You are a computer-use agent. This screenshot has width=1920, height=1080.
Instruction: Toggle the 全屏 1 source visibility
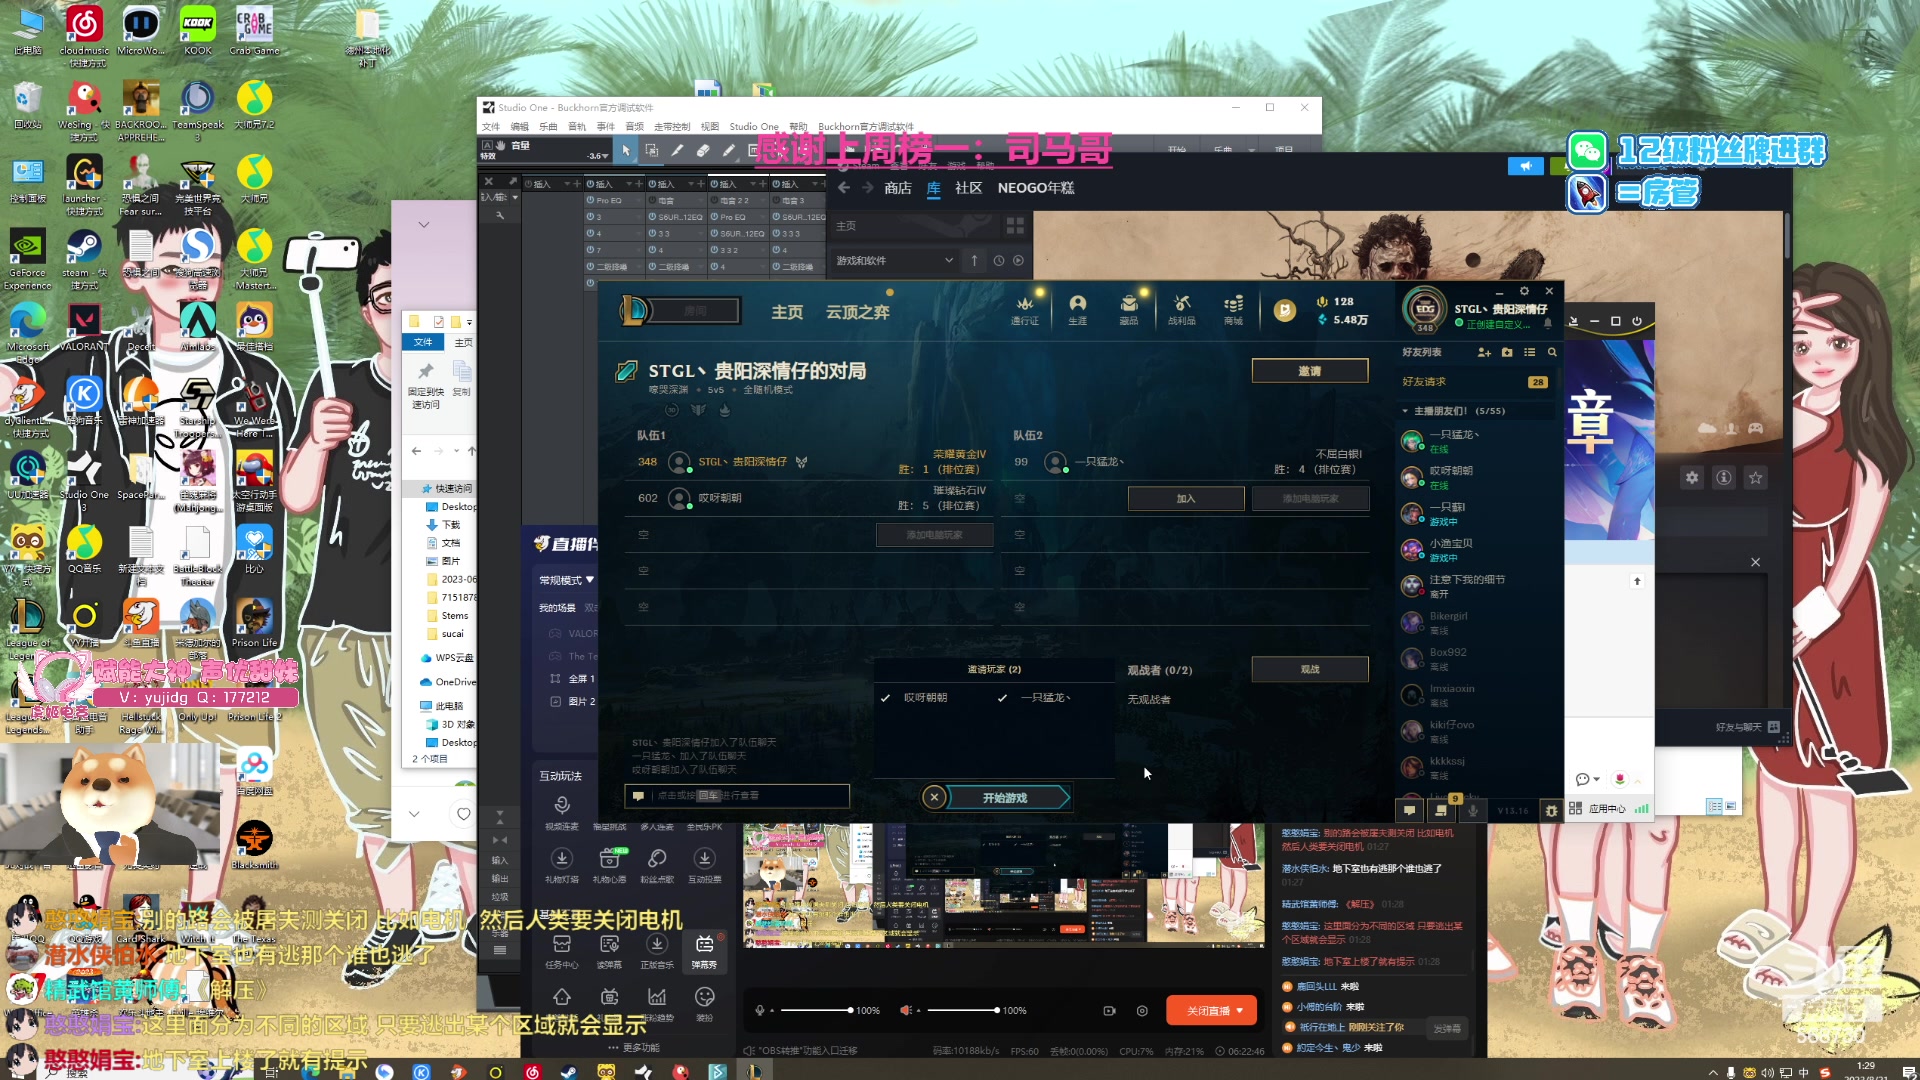(x=555, y=679)
